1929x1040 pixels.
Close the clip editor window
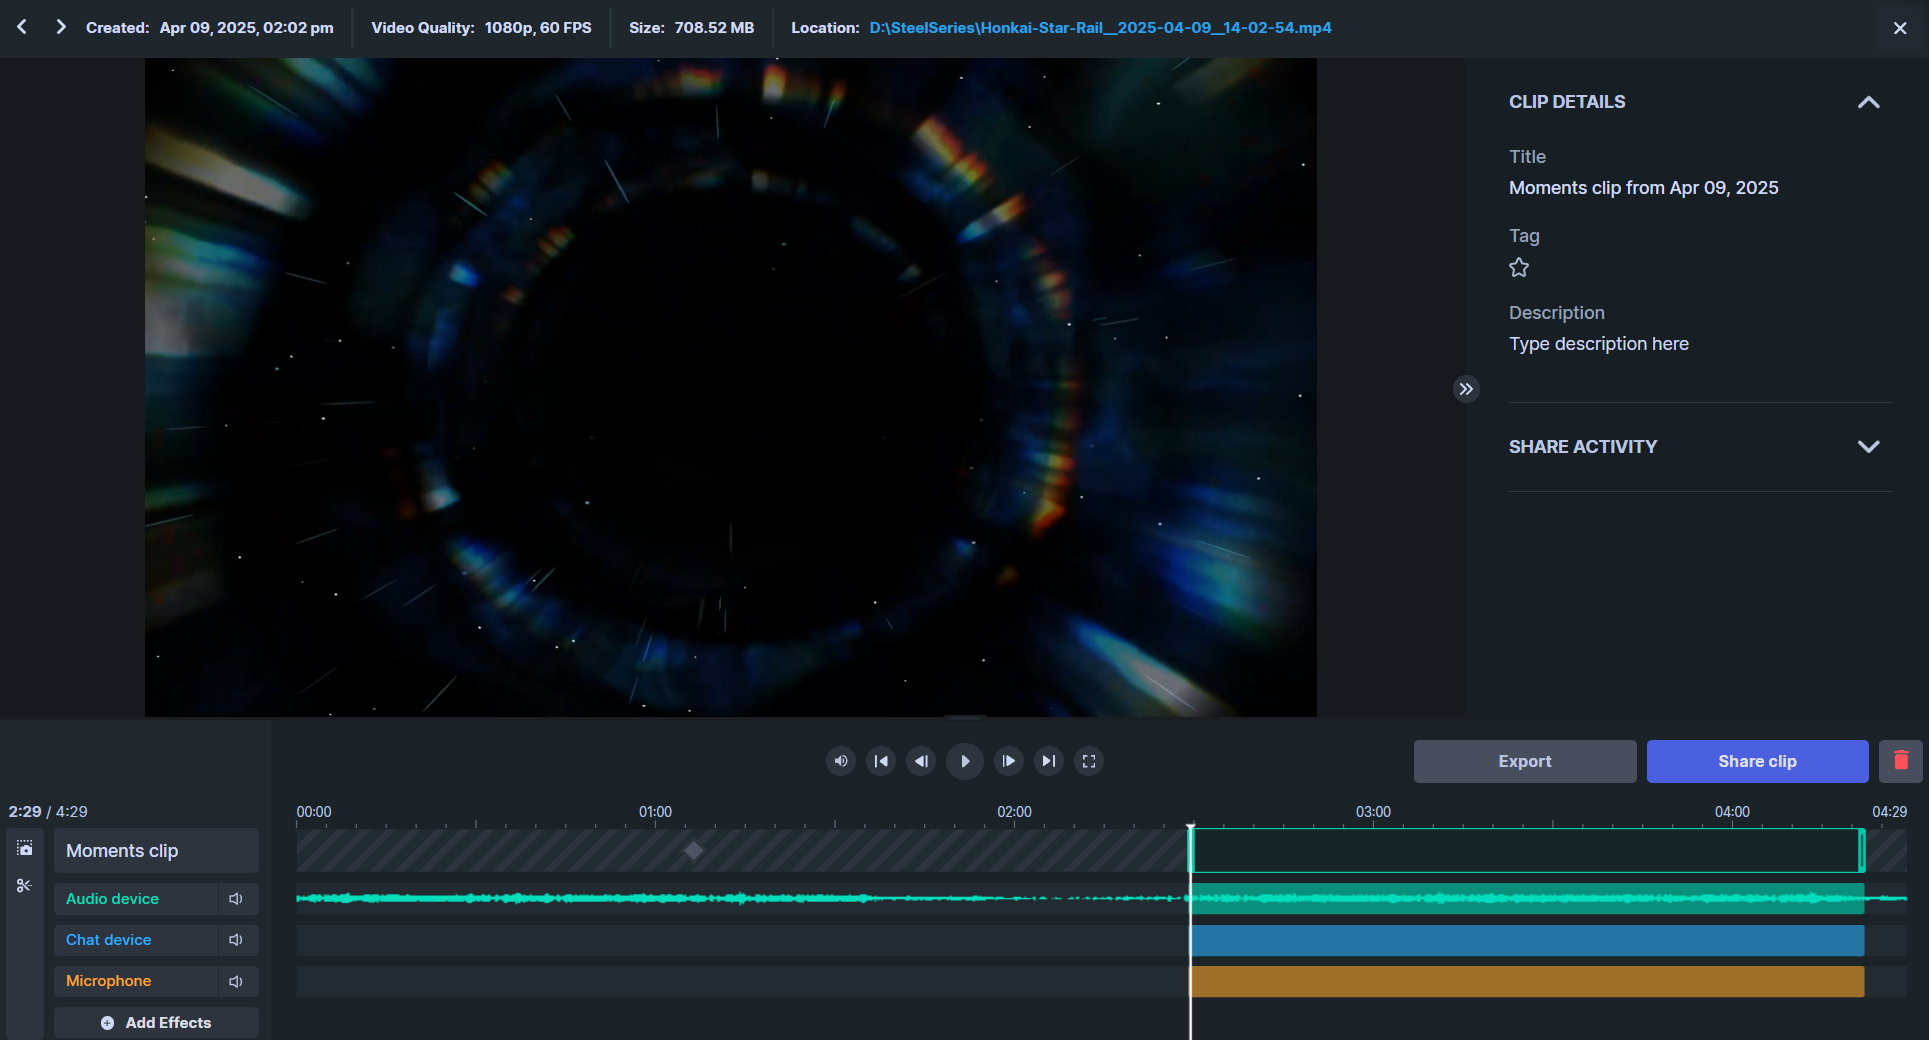click(1900, 28)
